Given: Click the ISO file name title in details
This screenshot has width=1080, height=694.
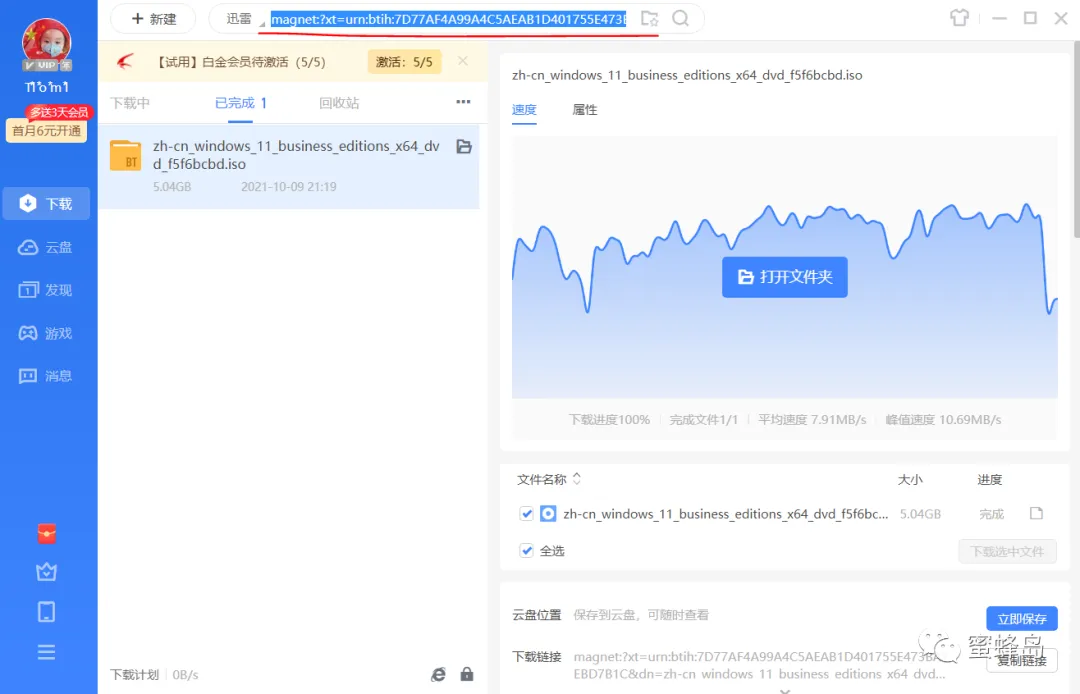Looking at the screenshot, I should pos(687,75).
